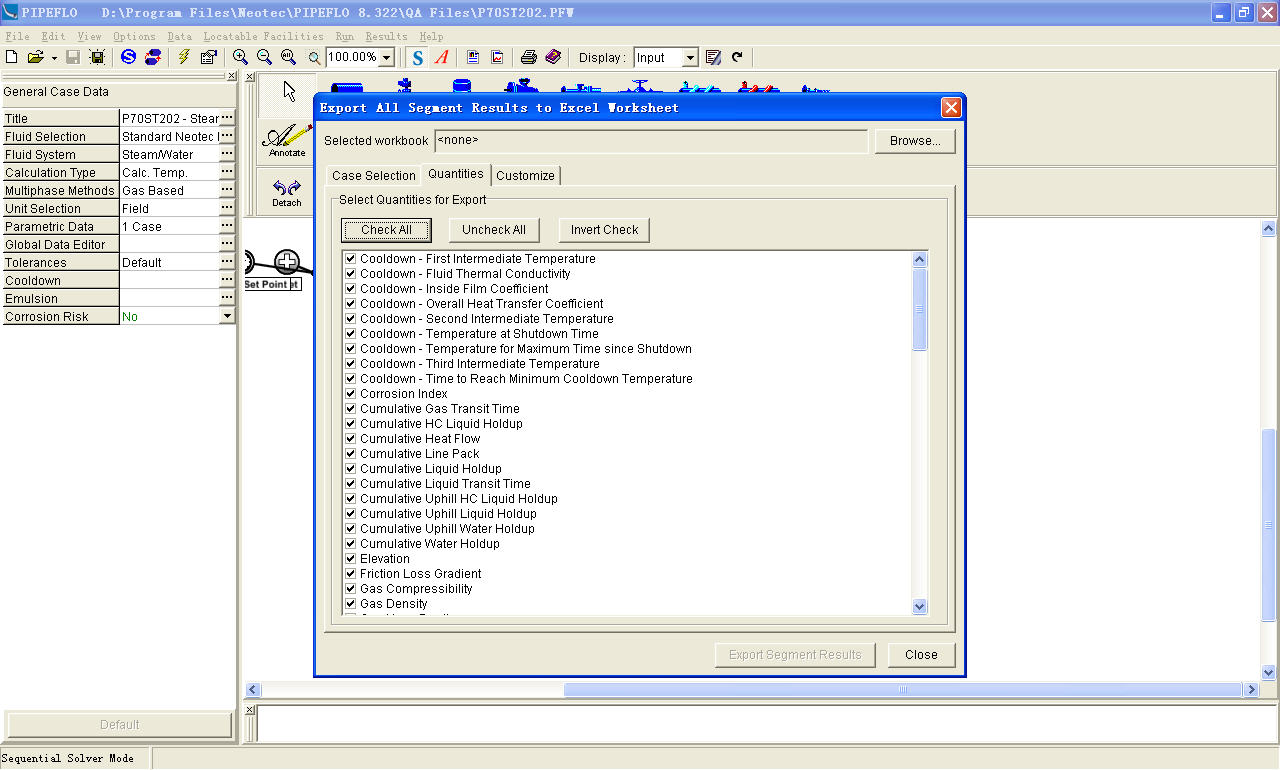The width and height of the screenshot is (1280, 770).
Task: Click the chart report toolbar icon
Action: point(497,57)
